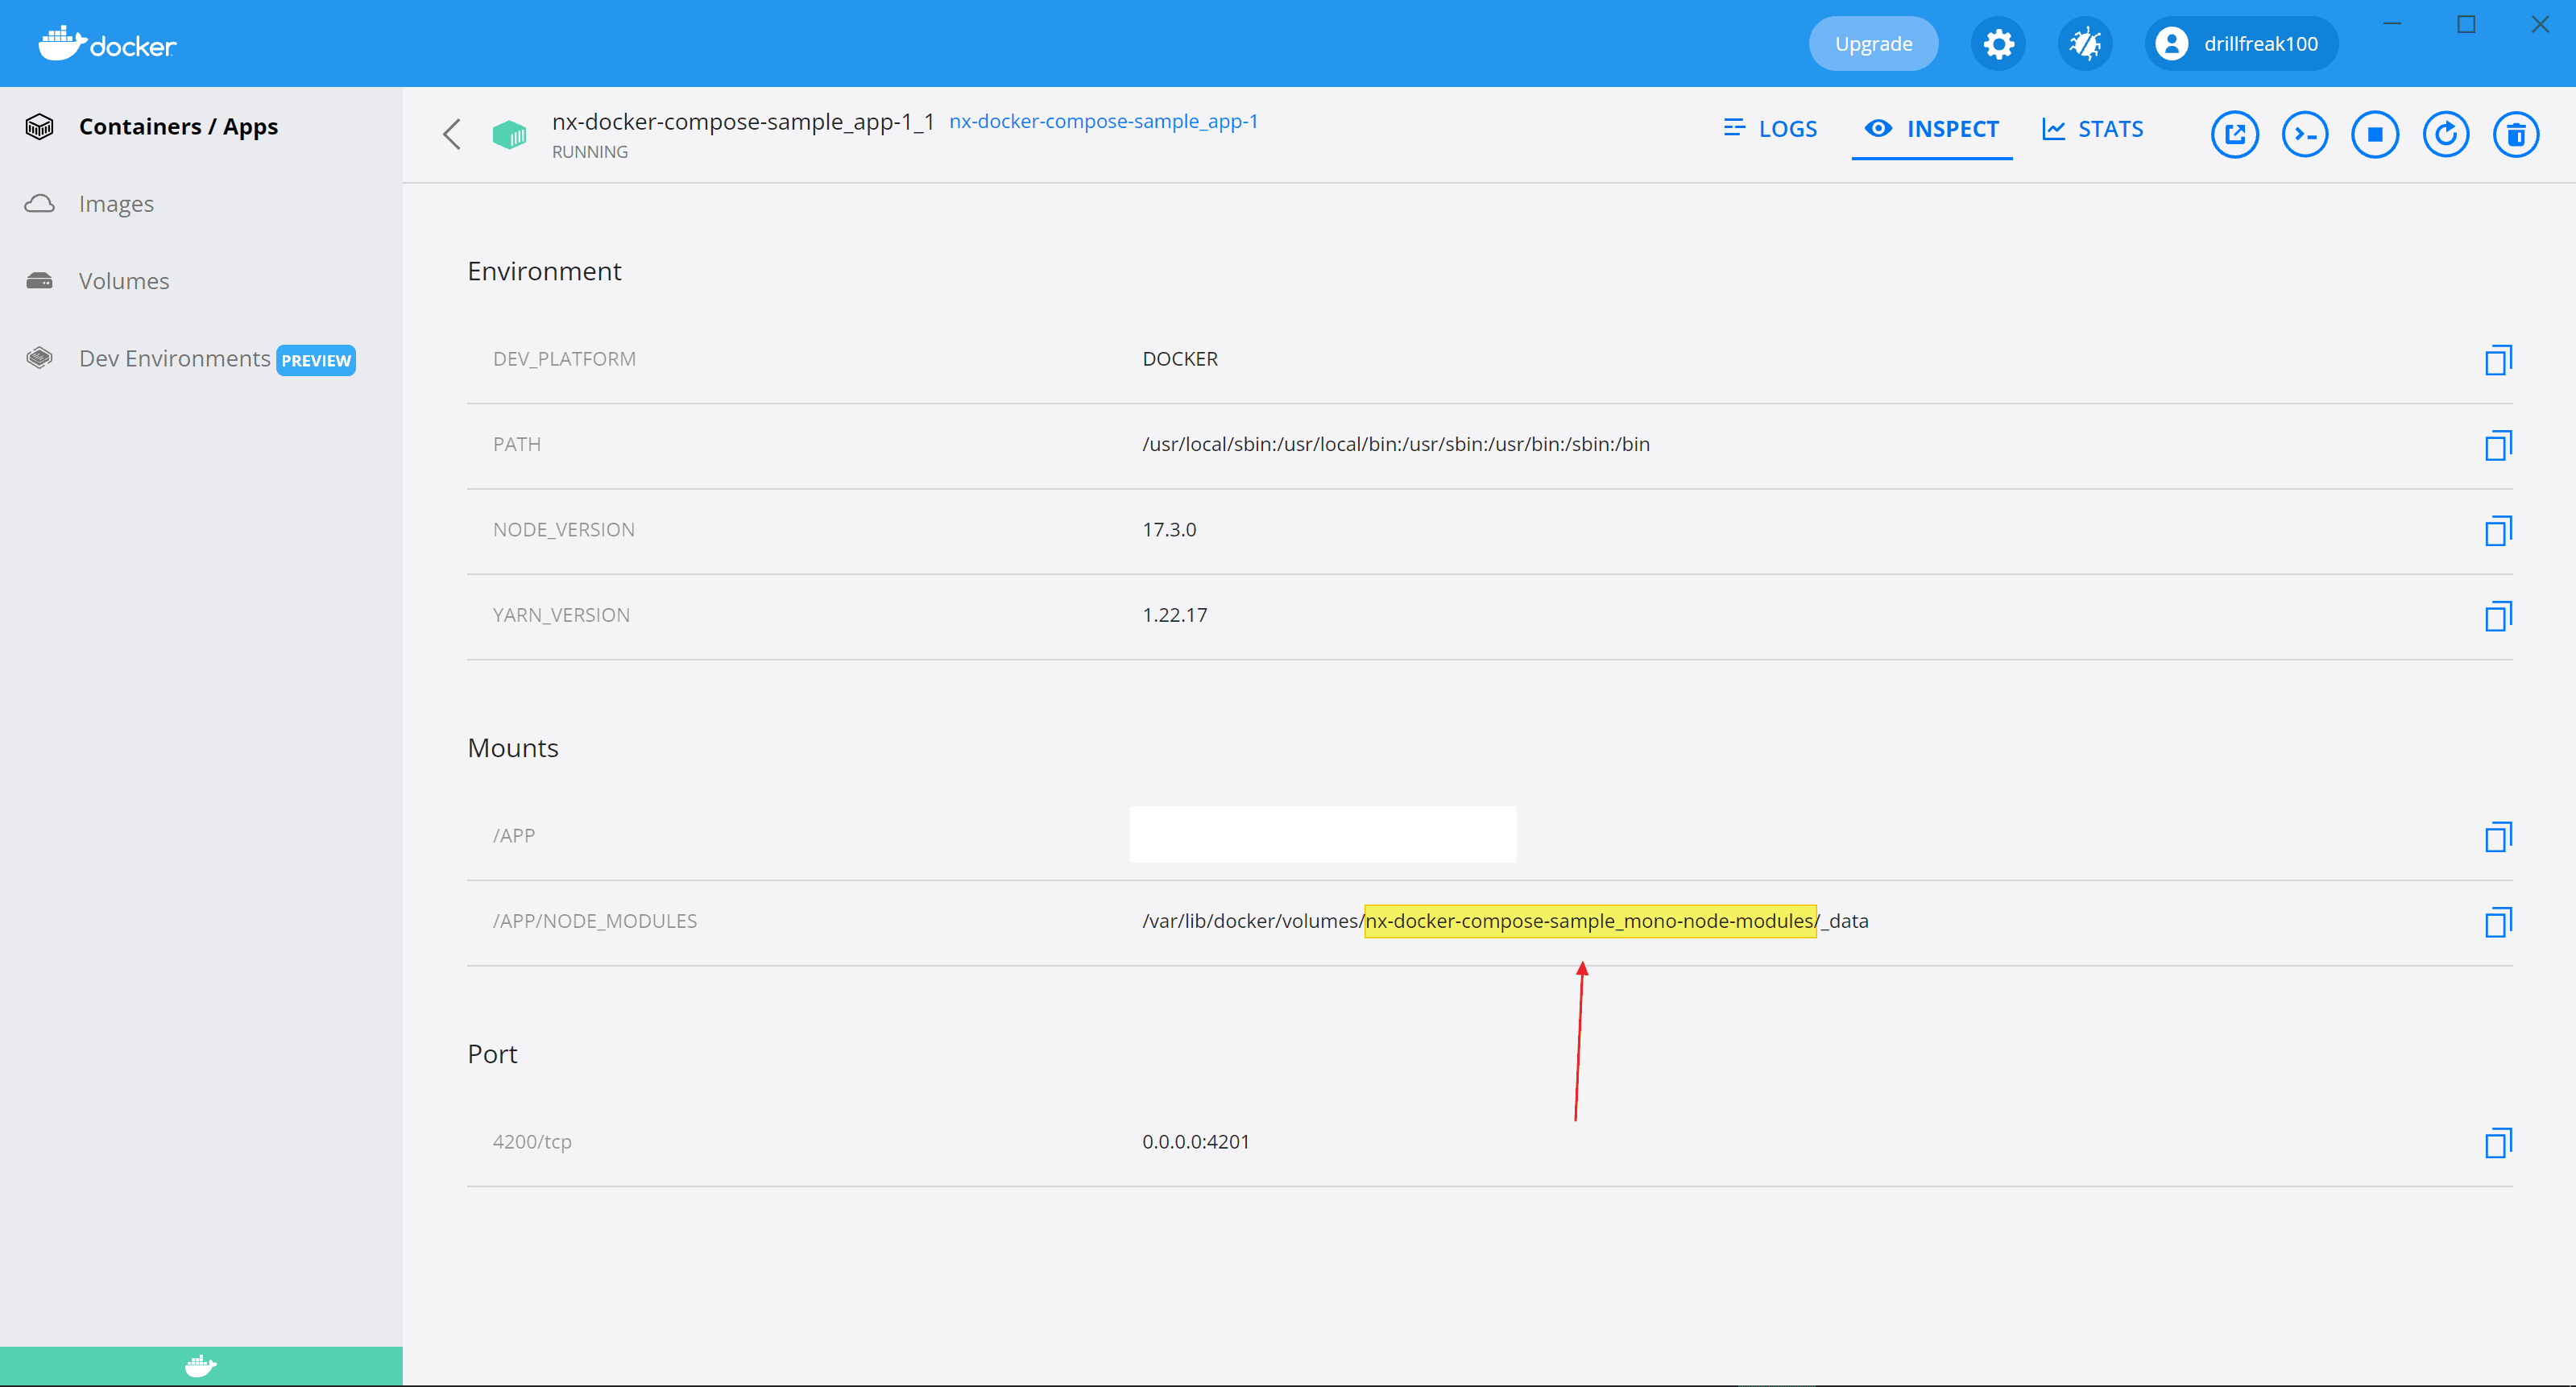Maximize the Docker Desktop window
Screen dimensions: 2576x1387
click(2466, 24)
